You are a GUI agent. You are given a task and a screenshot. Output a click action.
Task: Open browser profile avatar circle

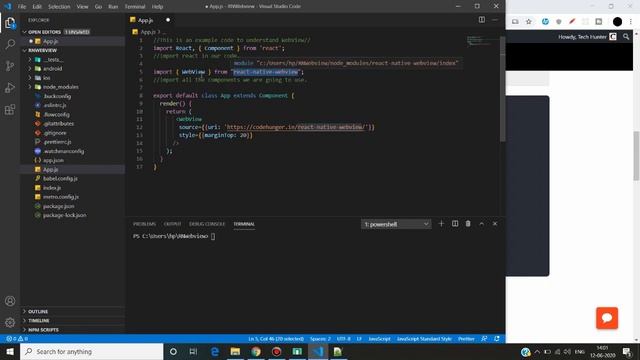[618, 21]
